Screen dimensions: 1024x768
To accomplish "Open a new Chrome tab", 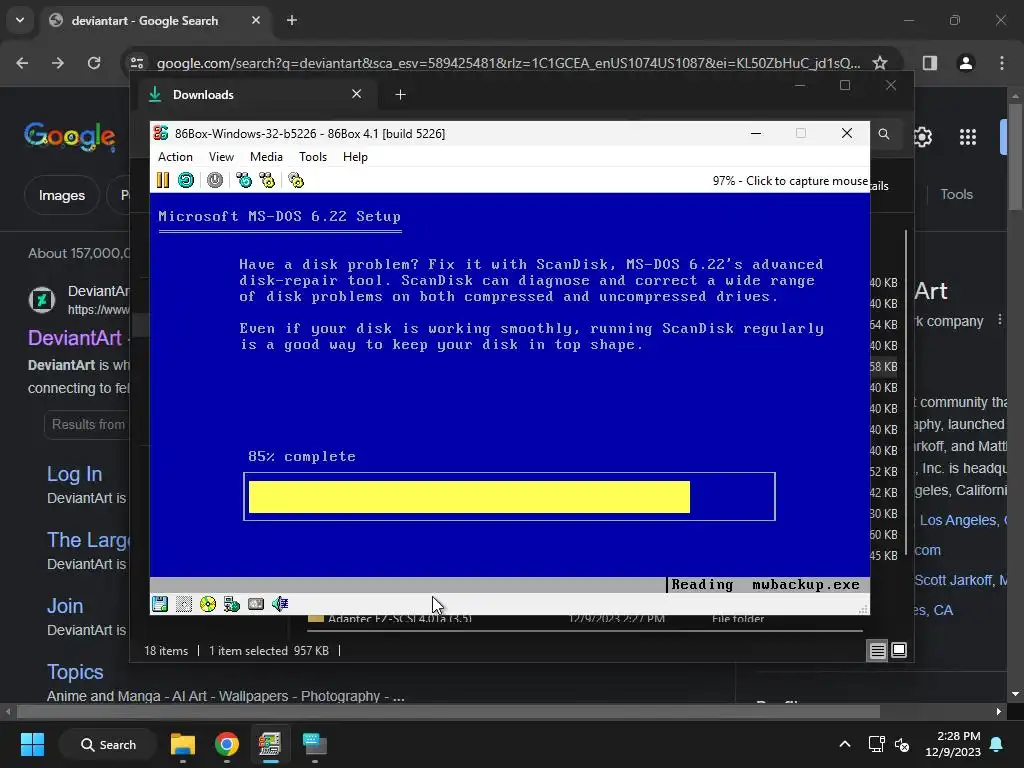I will 292,20.
